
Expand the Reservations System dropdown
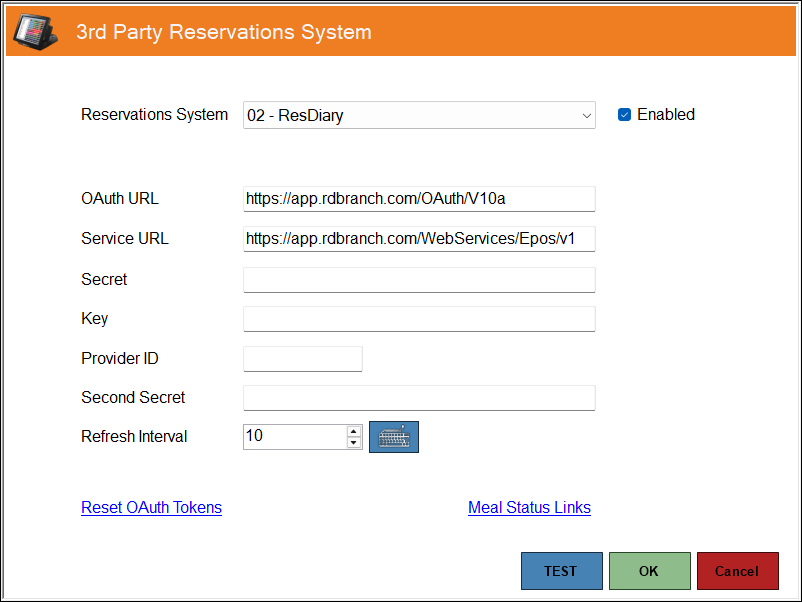point(587,116)
